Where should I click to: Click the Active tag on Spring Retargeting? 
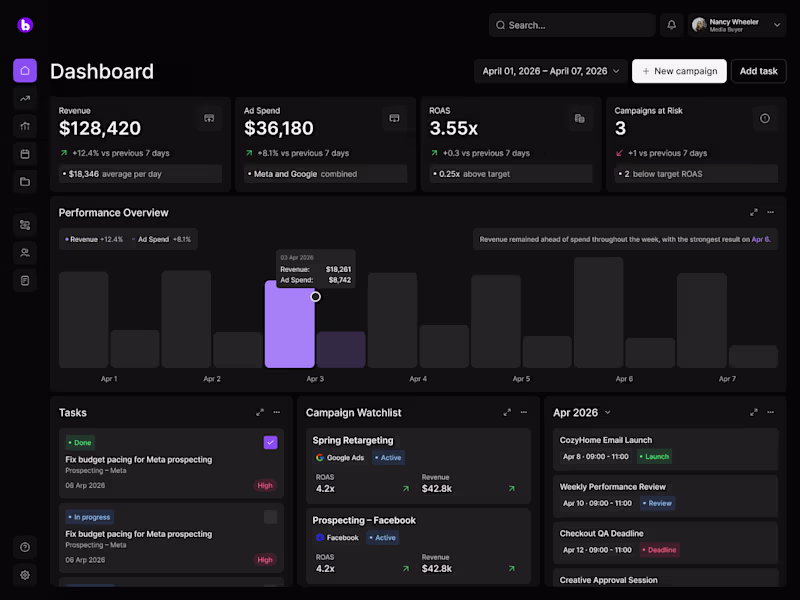[388, 458]
